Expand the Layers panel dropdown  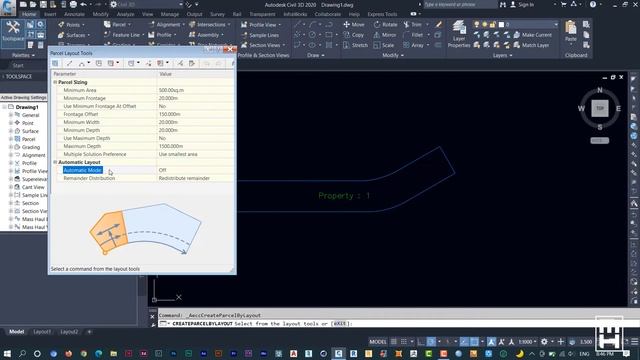pos(502,55)
